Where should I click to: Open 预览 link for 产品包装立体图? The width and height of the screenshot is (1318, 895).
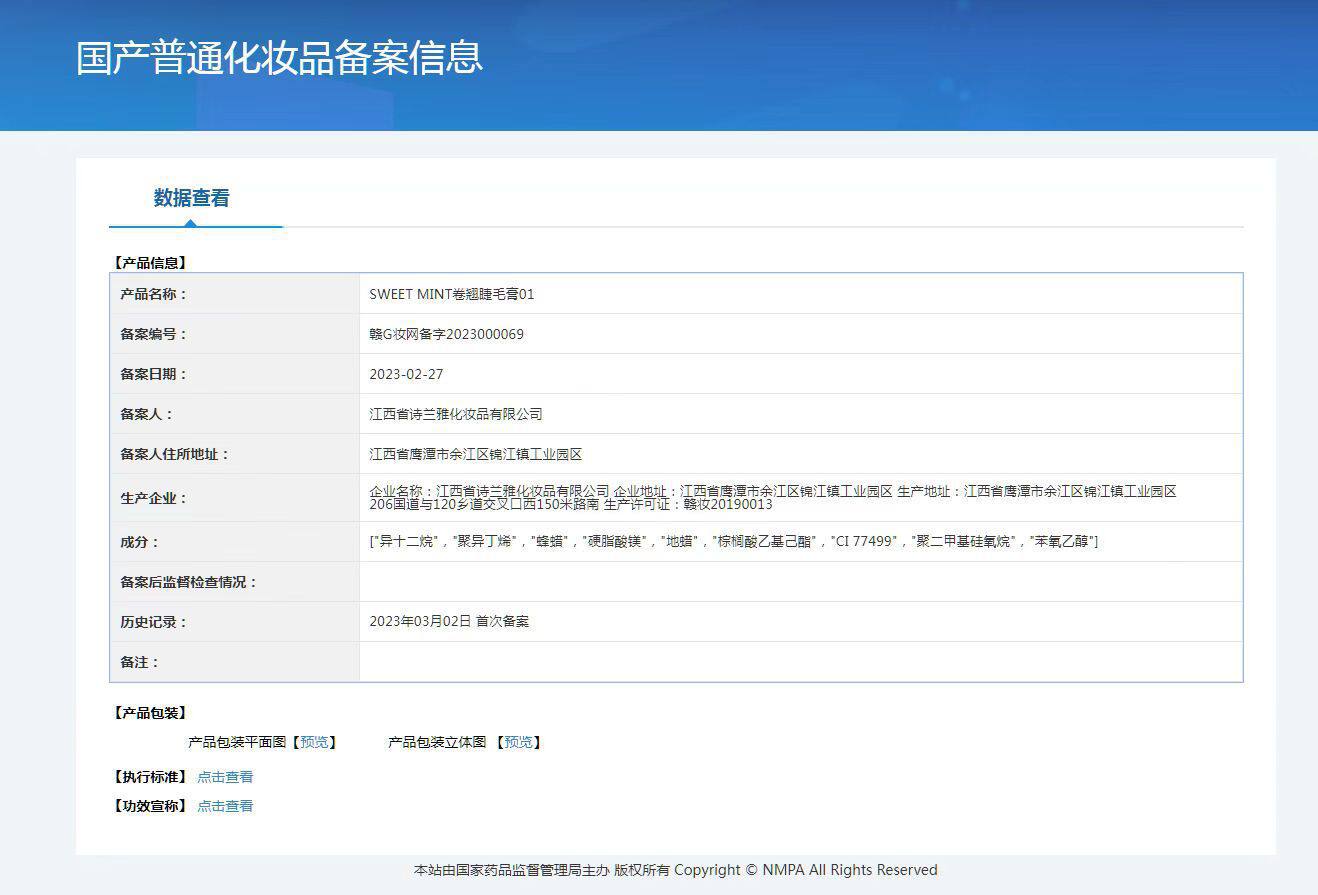[x=518, y=742]
